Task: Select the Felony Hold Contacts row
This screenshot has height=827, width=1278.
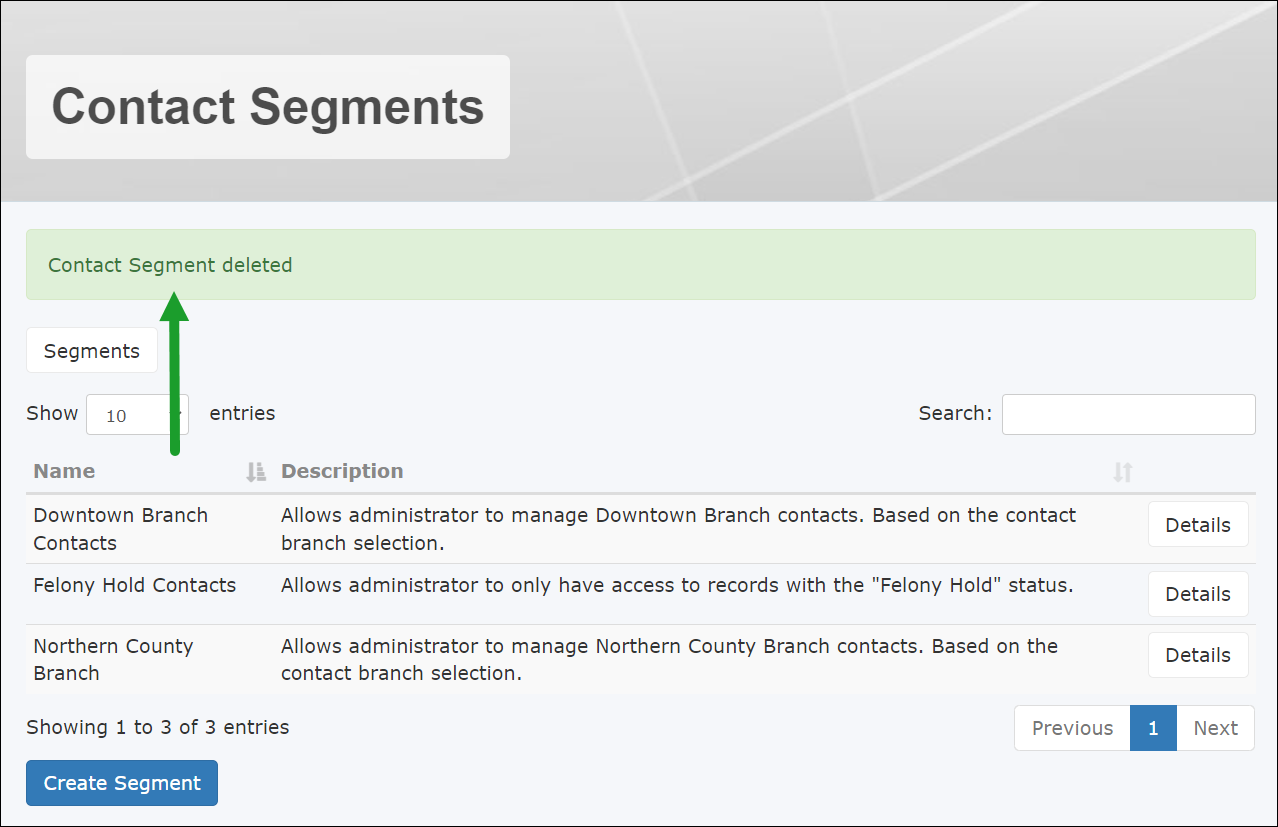Action: coord(134,585)
